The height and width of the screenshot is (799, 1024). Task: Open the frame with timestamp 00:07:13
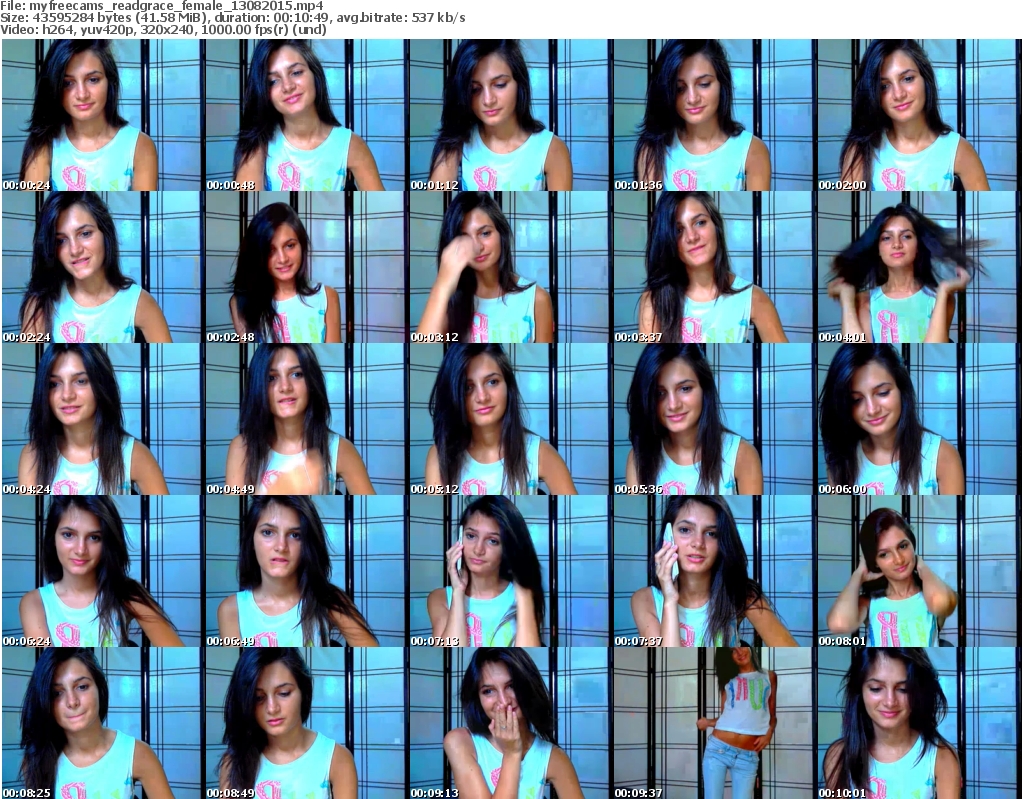tap(510, 571)
